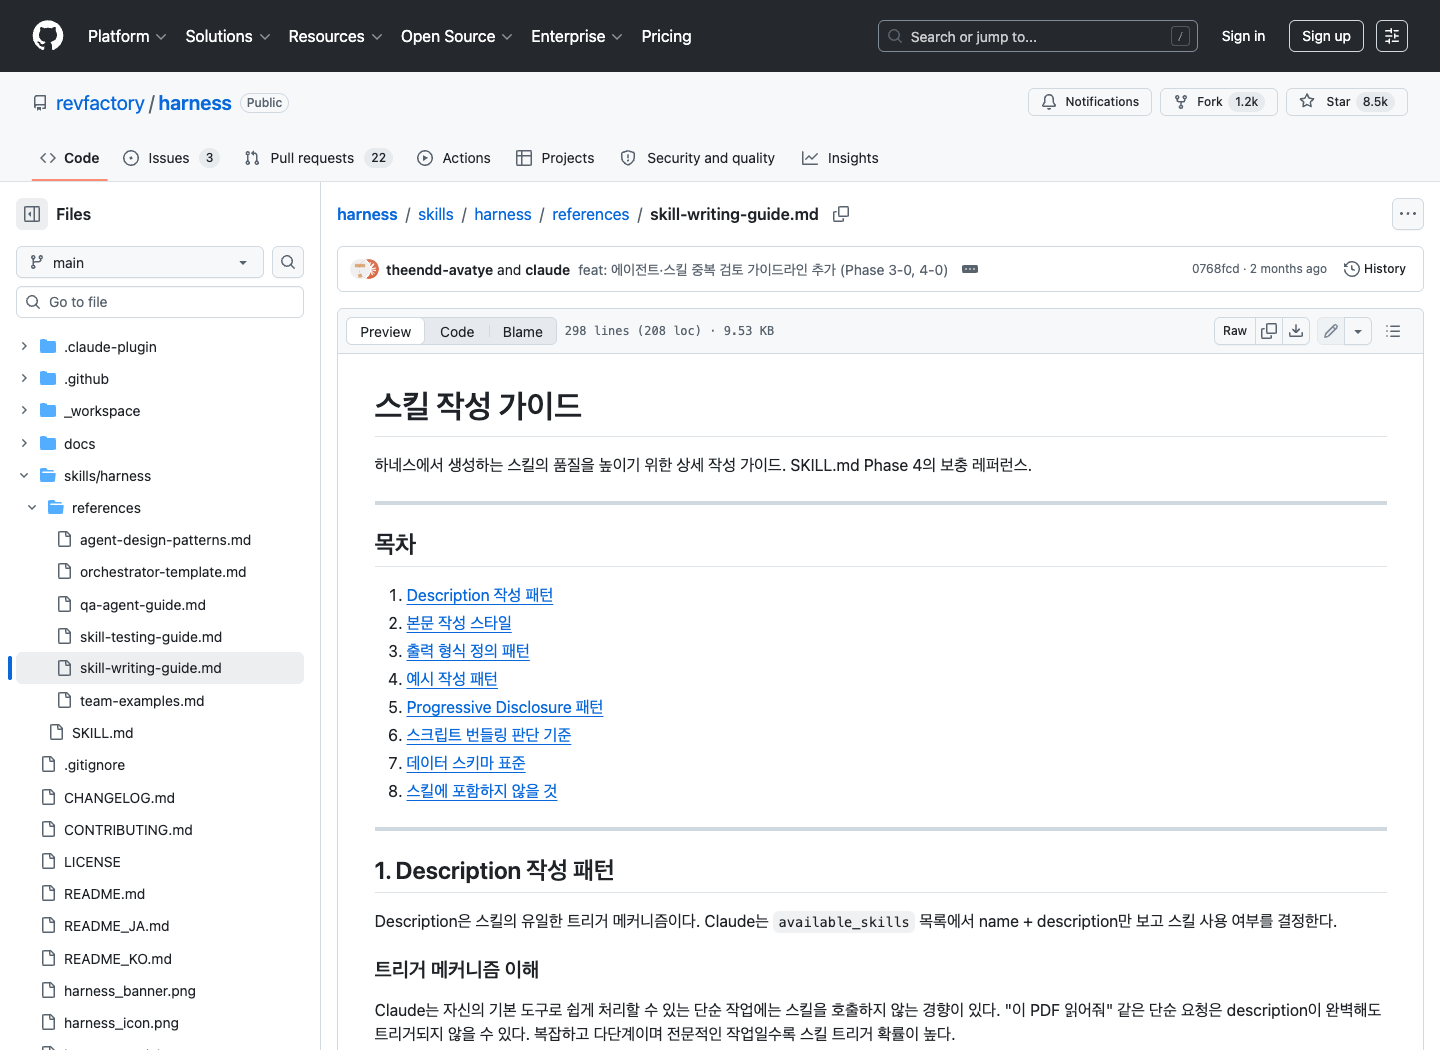This screenshot has width=1440, height=1050.
Task: Click the Sign up button
Action: (x=1326, y=36)
